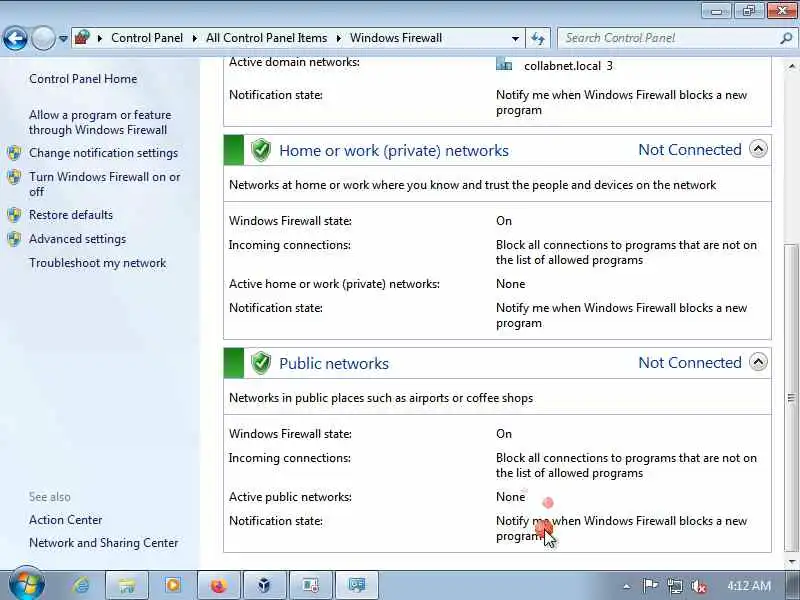
Task: Open Windows Explorer from the taskbar
Action: click(127, 585)
